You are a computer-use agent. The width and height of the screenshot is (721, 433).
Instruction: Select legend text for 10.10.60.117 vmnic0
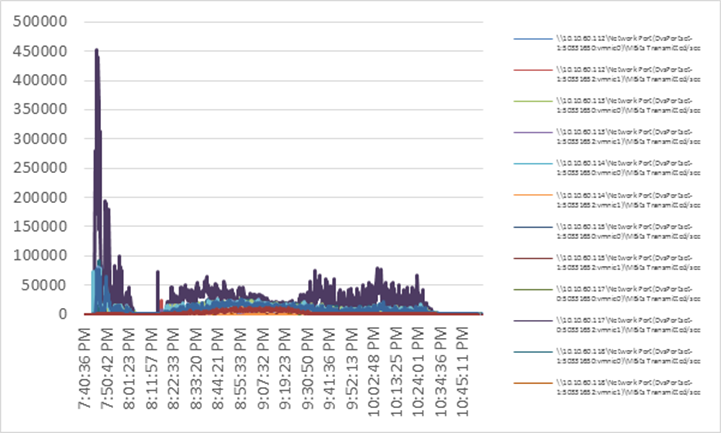click(628, 294)
